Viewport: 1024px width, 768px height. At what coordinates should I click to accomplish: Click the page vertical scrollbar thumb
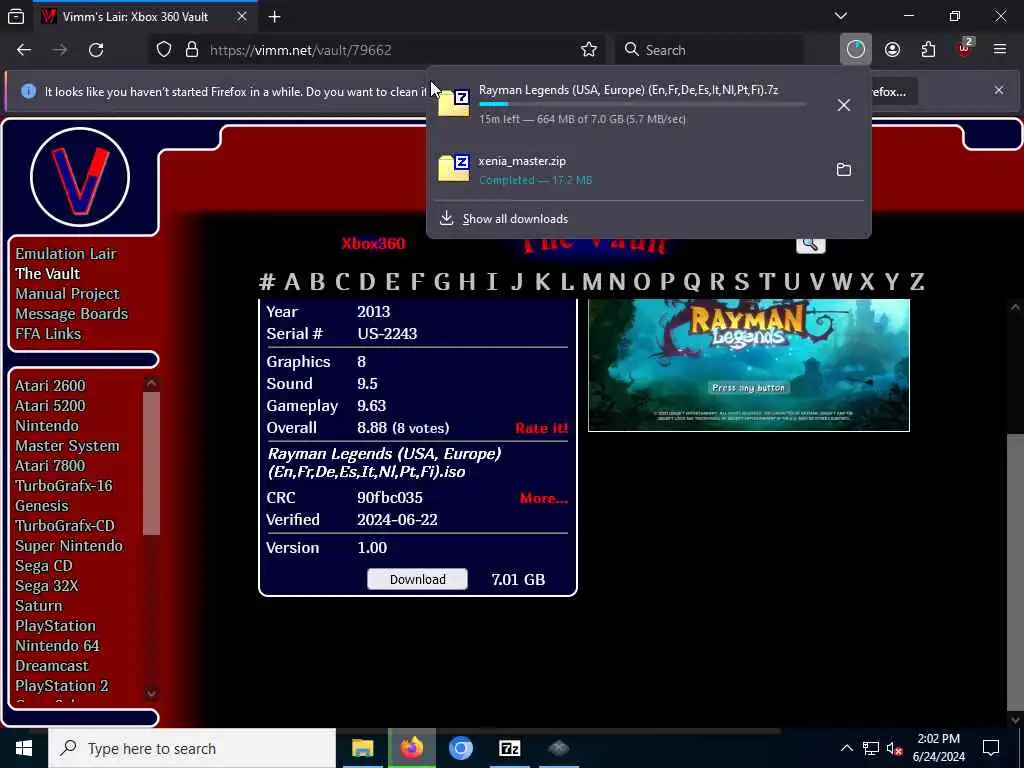pos(1015,573)
